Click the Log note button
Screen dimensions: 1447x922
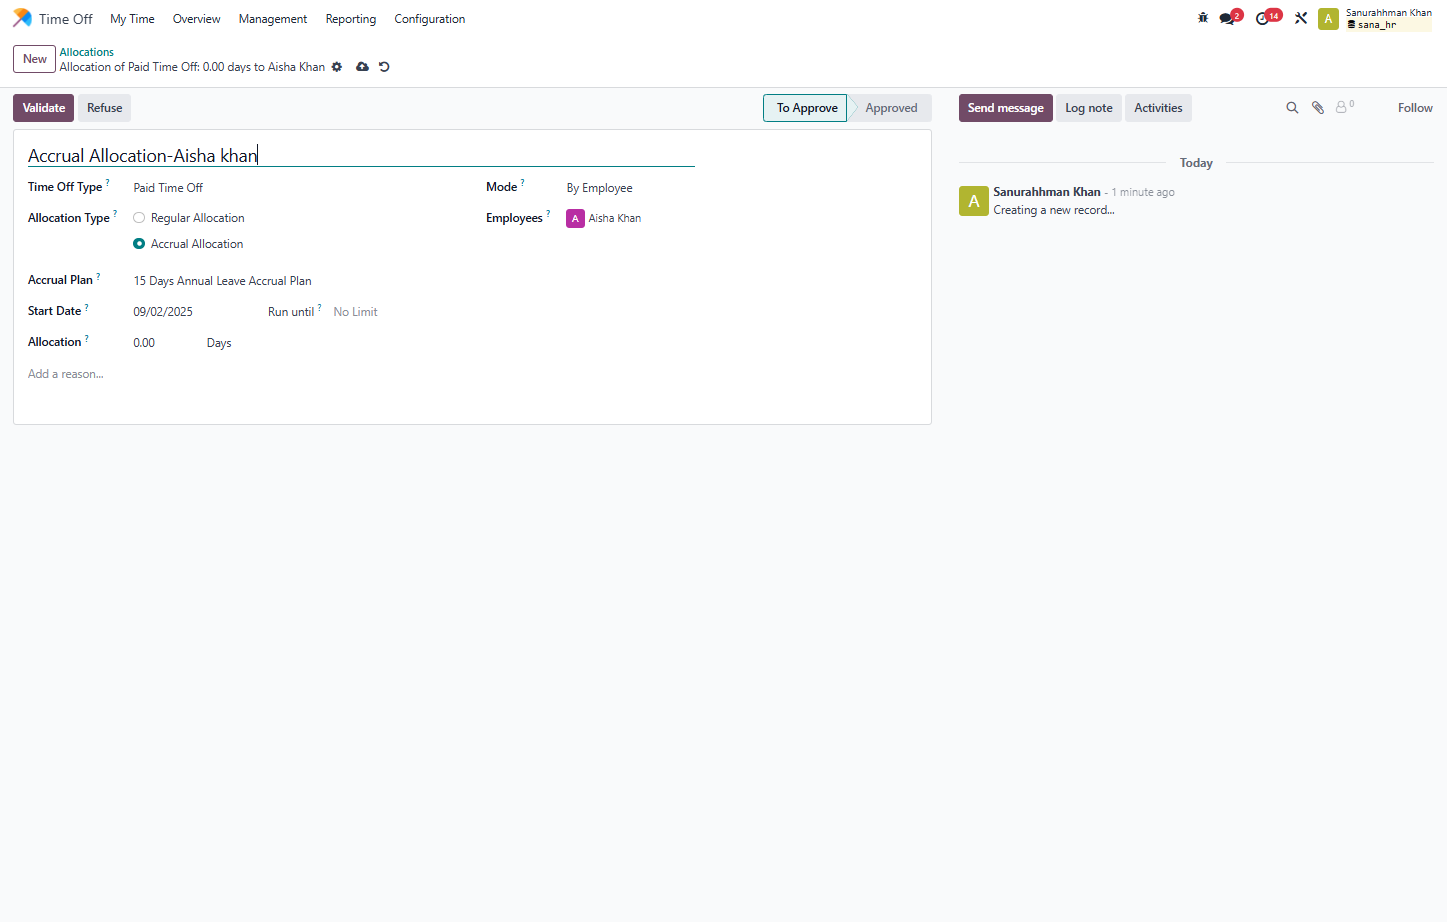click(1089, 108)
